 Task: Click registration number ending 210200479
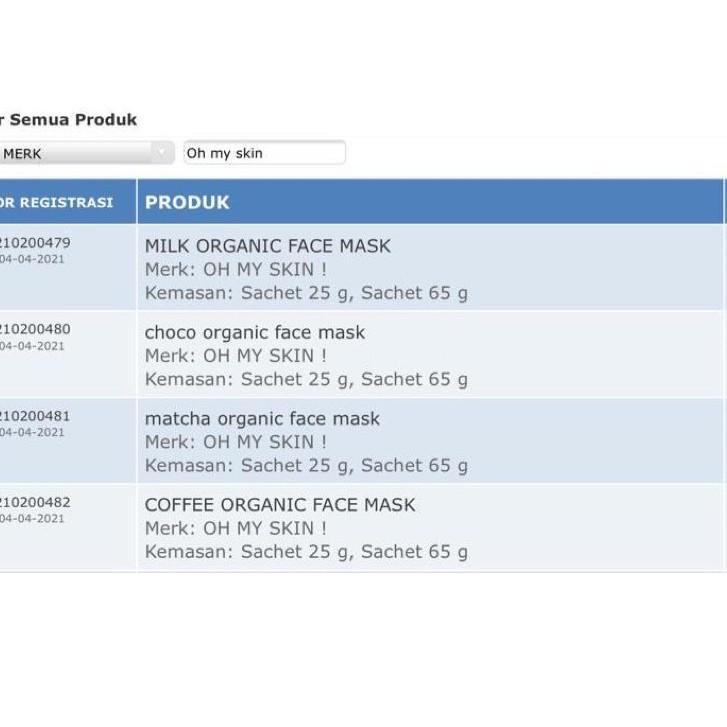(36, 242)
